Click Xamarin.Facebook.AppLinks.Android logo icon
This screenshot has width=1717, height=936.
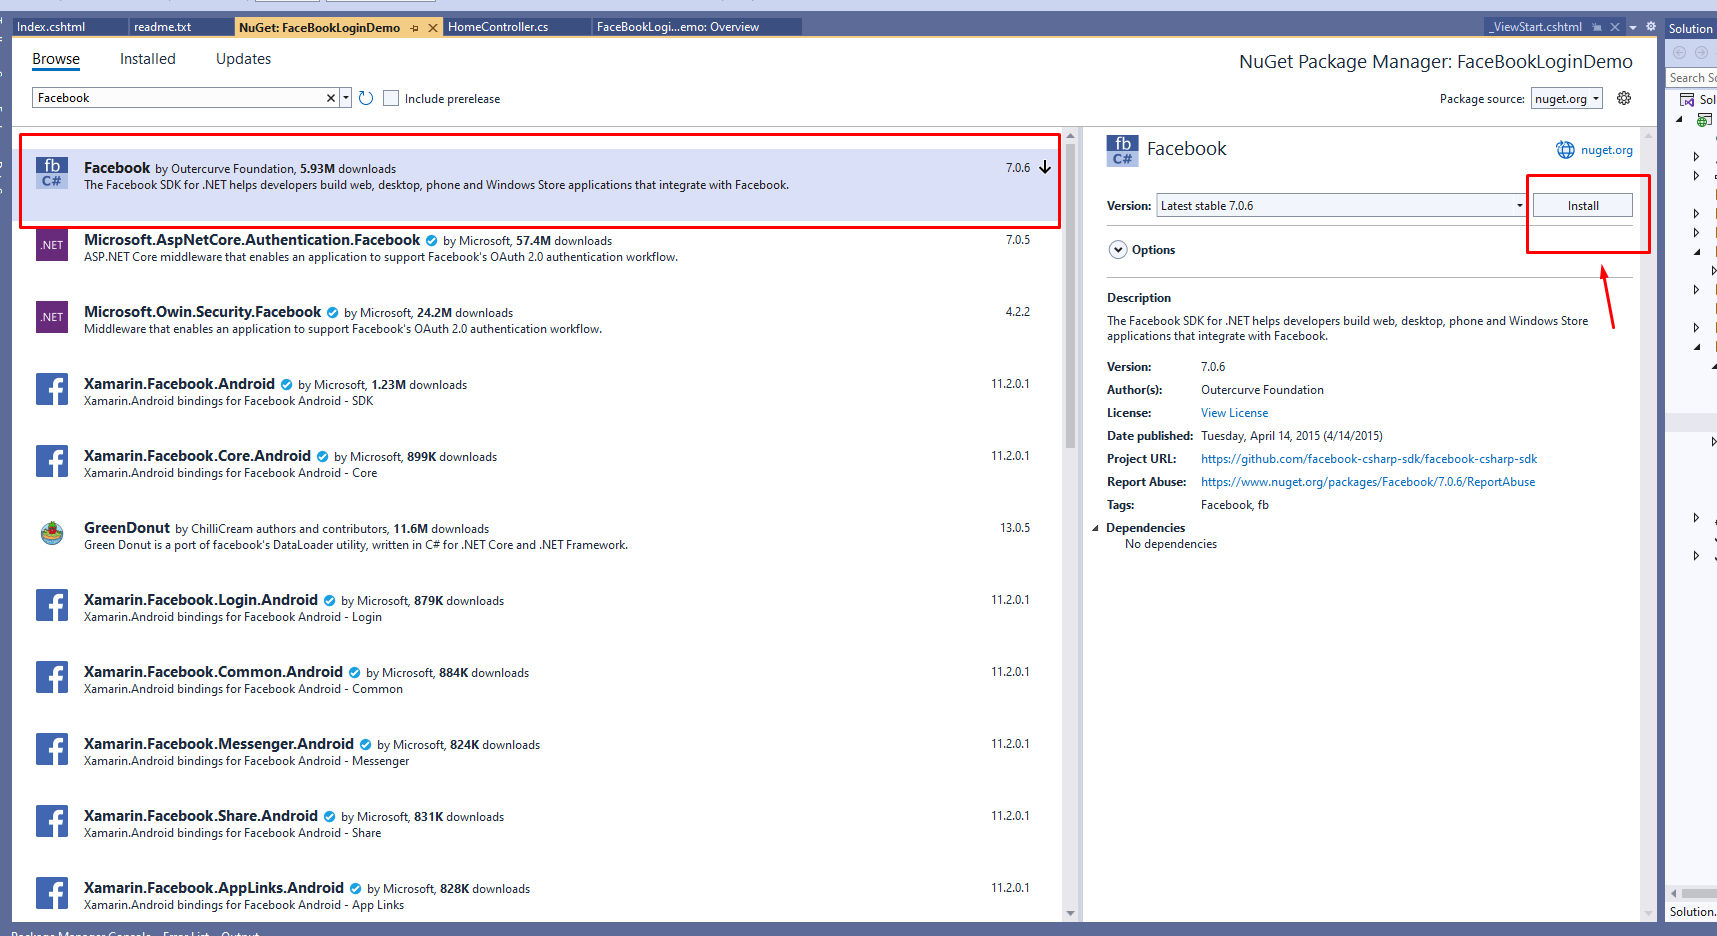pyautogui.click(x=52, y=893)
